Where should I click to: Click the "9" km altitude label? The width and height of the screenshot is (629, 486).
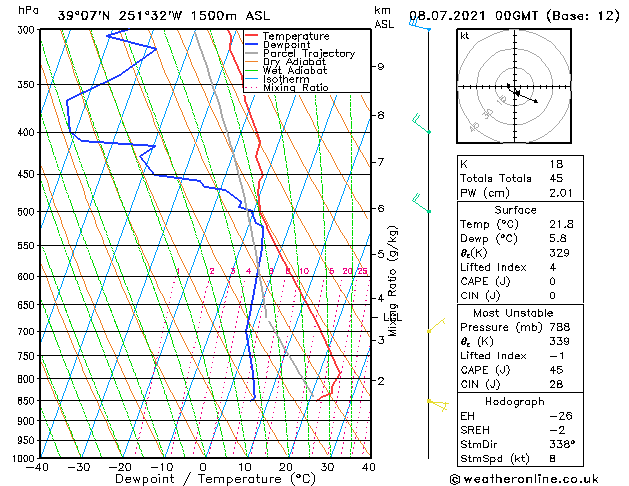tap(381, 67)
